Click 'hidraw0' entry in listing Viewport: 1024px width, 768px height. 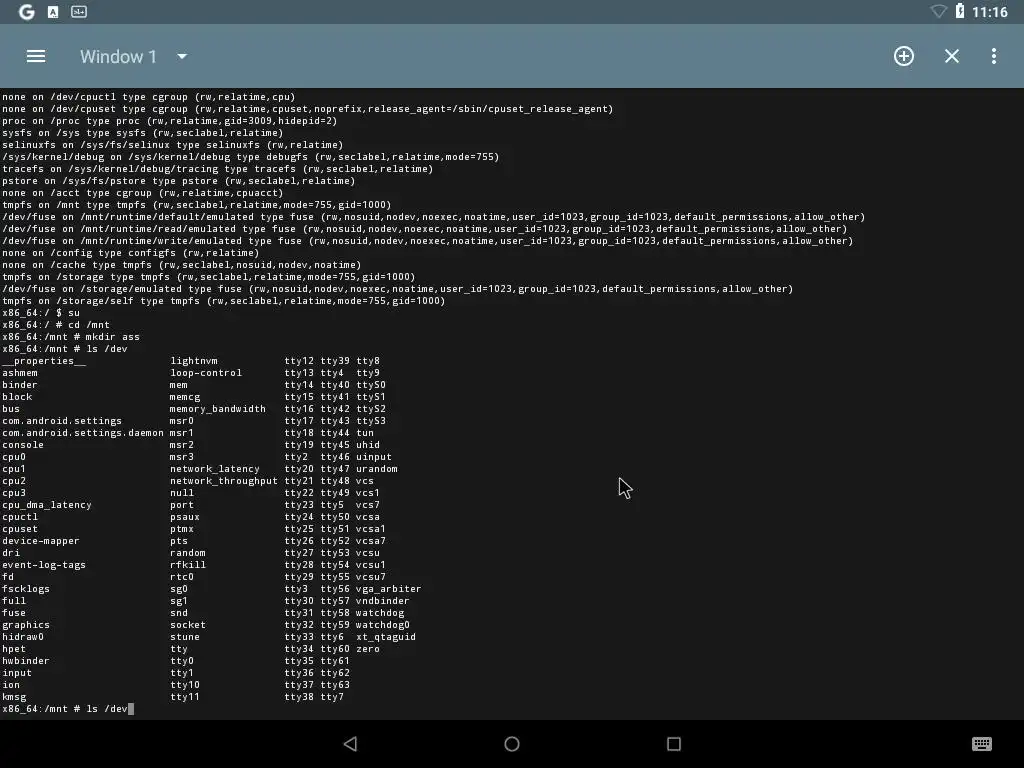(23, 637)
